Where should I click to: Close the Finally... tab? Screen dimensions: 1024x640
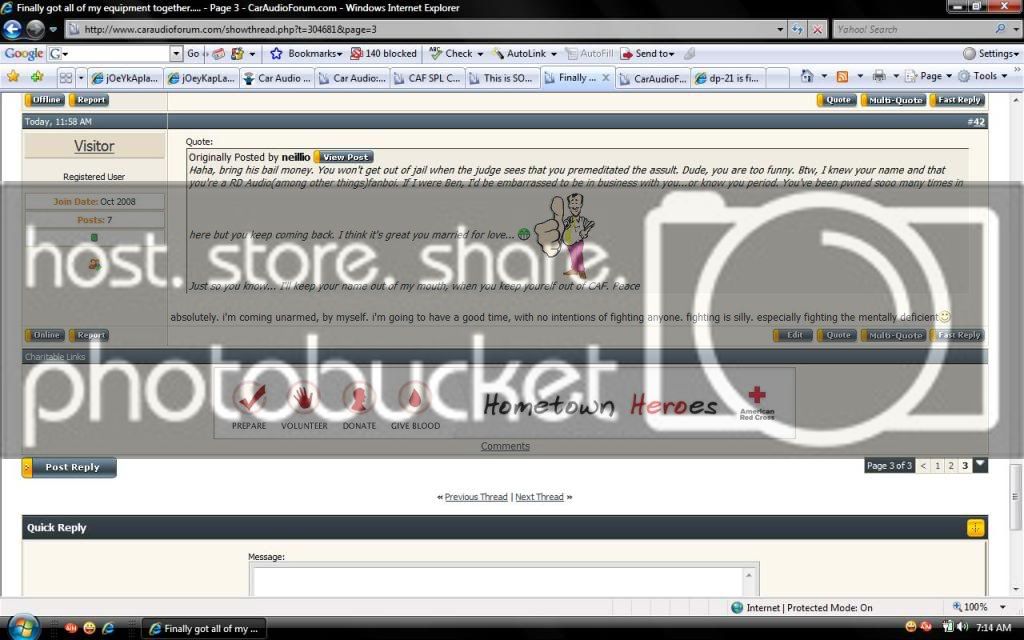(605, 78)
